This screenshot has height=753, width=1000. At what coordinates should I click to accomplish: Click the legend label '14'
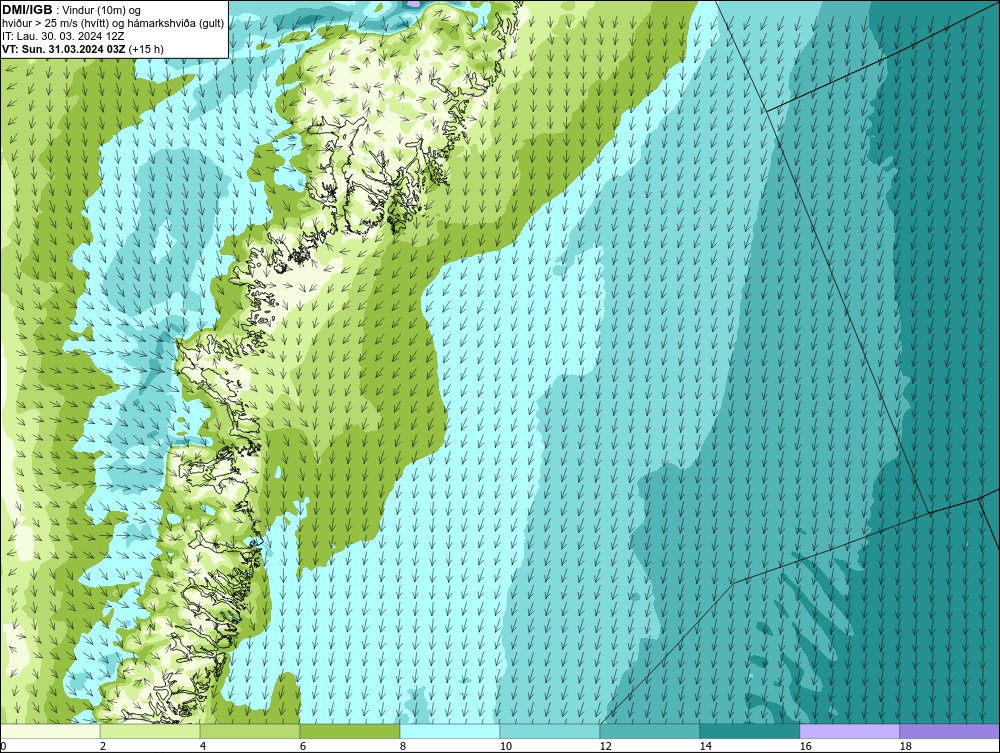(x=705, y=746)
